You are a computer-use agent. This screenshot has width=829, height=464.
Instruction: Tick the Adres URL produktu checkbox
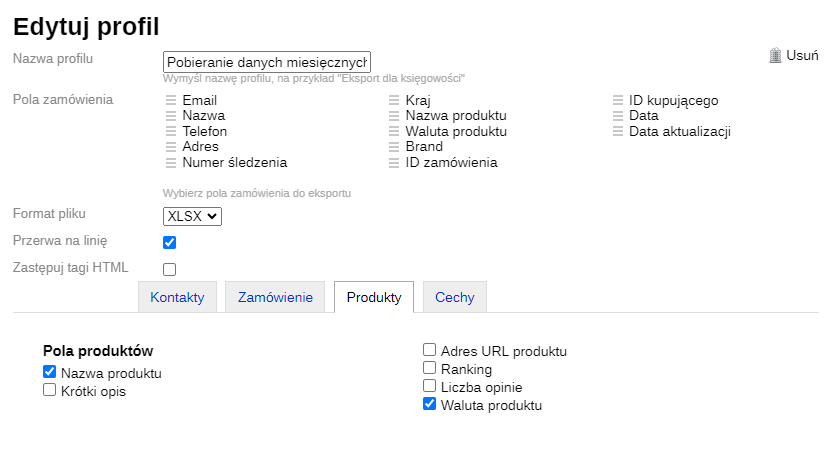click(x=430, y=351)
